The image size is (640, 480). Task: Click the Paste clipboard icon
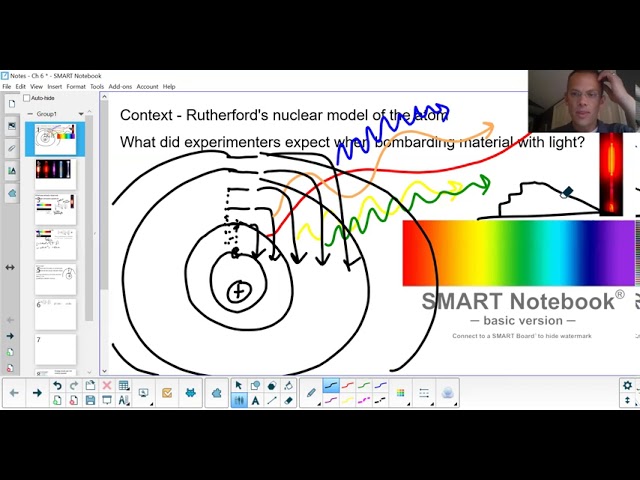pos(90,385)
